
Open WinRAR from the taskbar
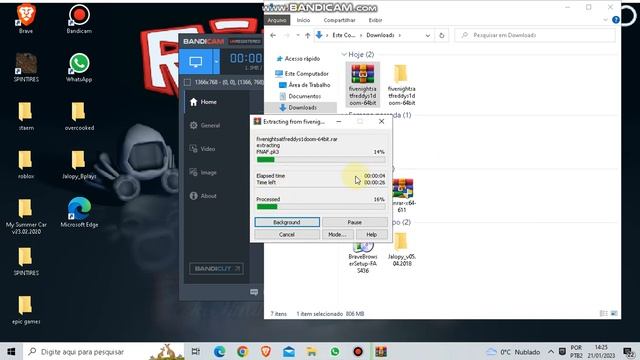pyautogui.click(x=381, y=351)
